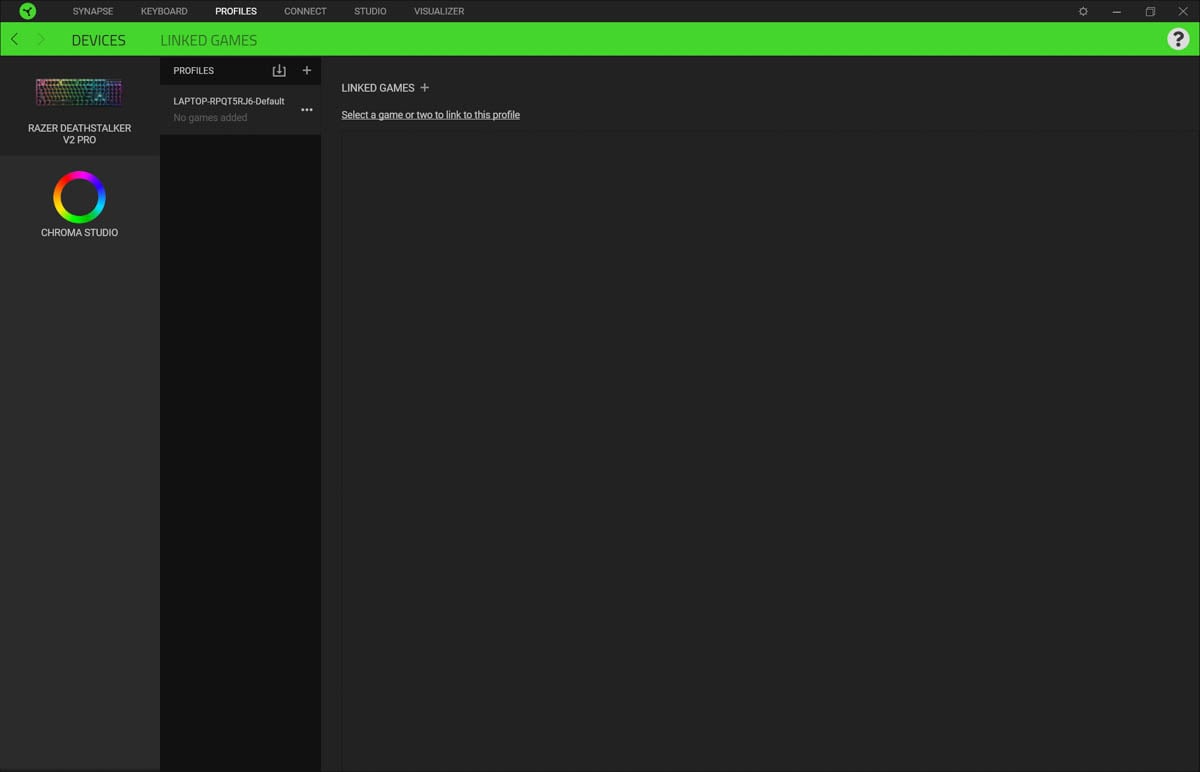Go to the Studio tab
The image size is (1200, 772).
tap(370, 11)
